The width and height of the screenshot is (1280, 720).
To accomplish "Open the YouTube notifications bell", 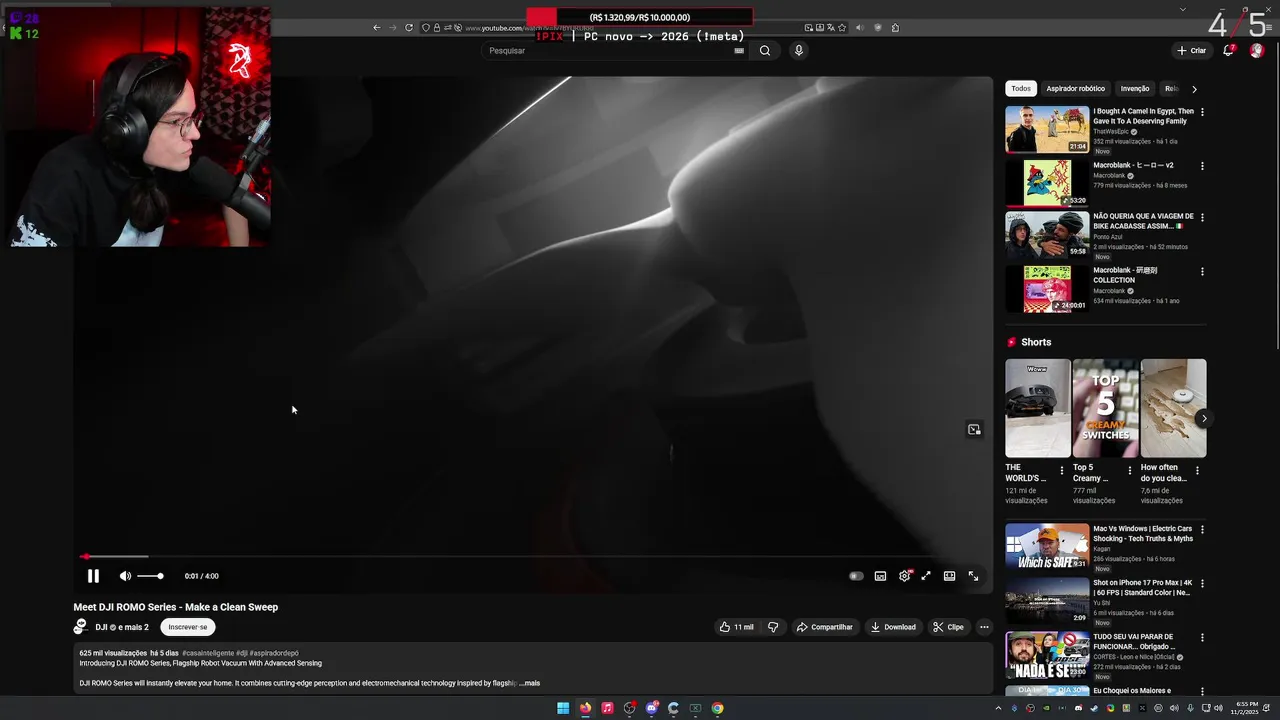I will tap(1229, 51).
